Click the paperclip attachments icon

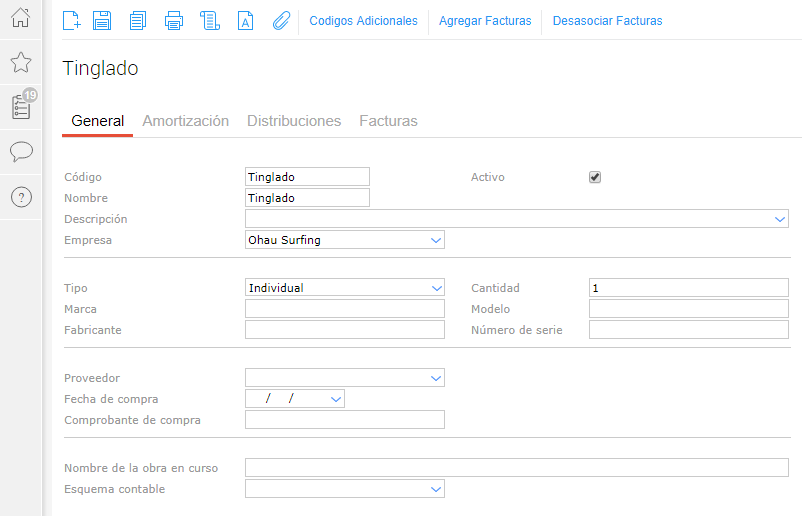point(281,20)
